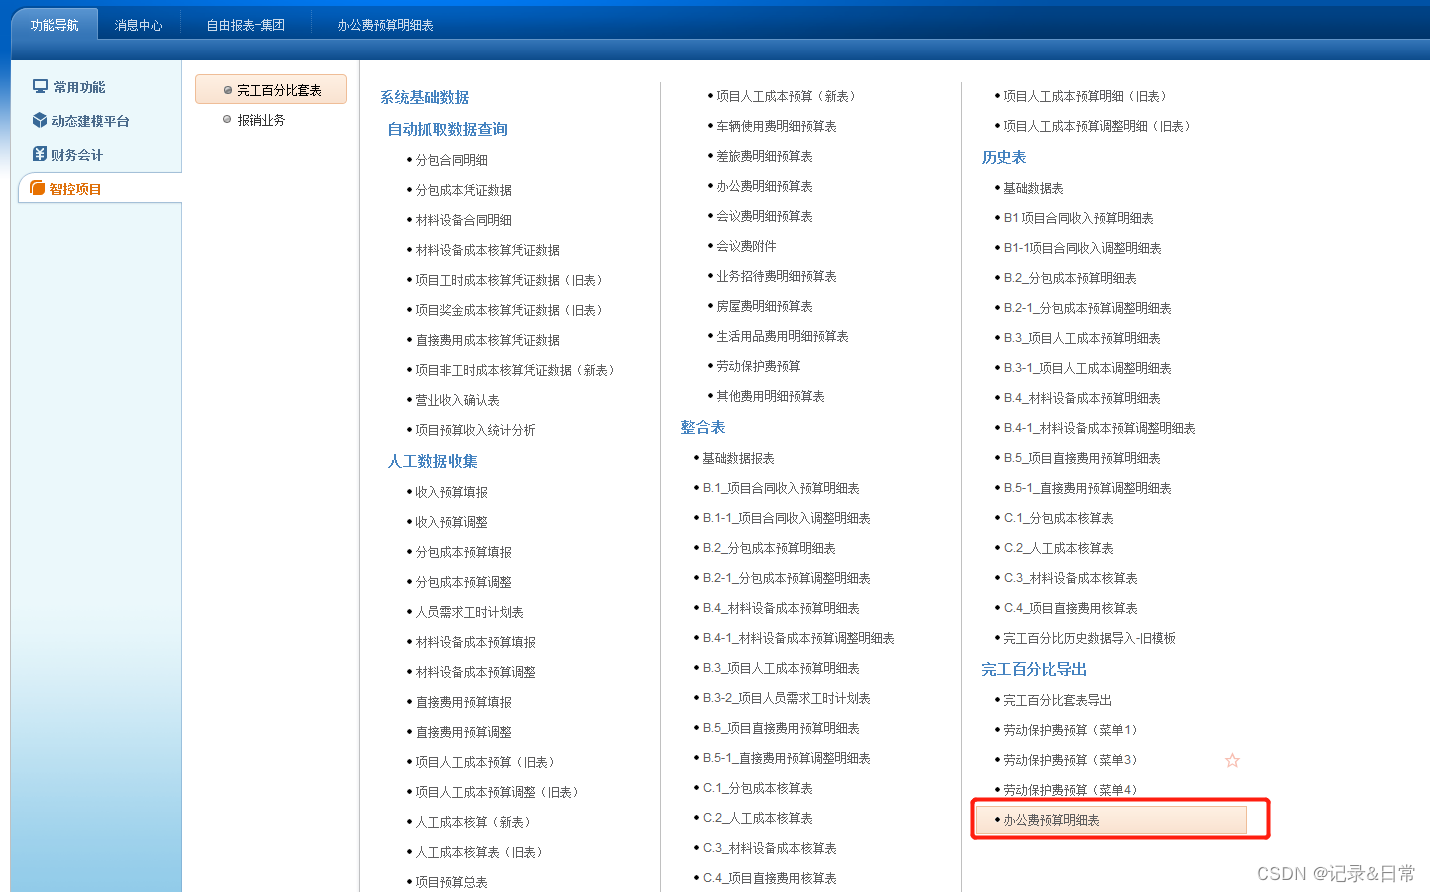Open 项目人工成本预算（新表）
Screen dimensions: 1430x892
(x=786, y=96)
